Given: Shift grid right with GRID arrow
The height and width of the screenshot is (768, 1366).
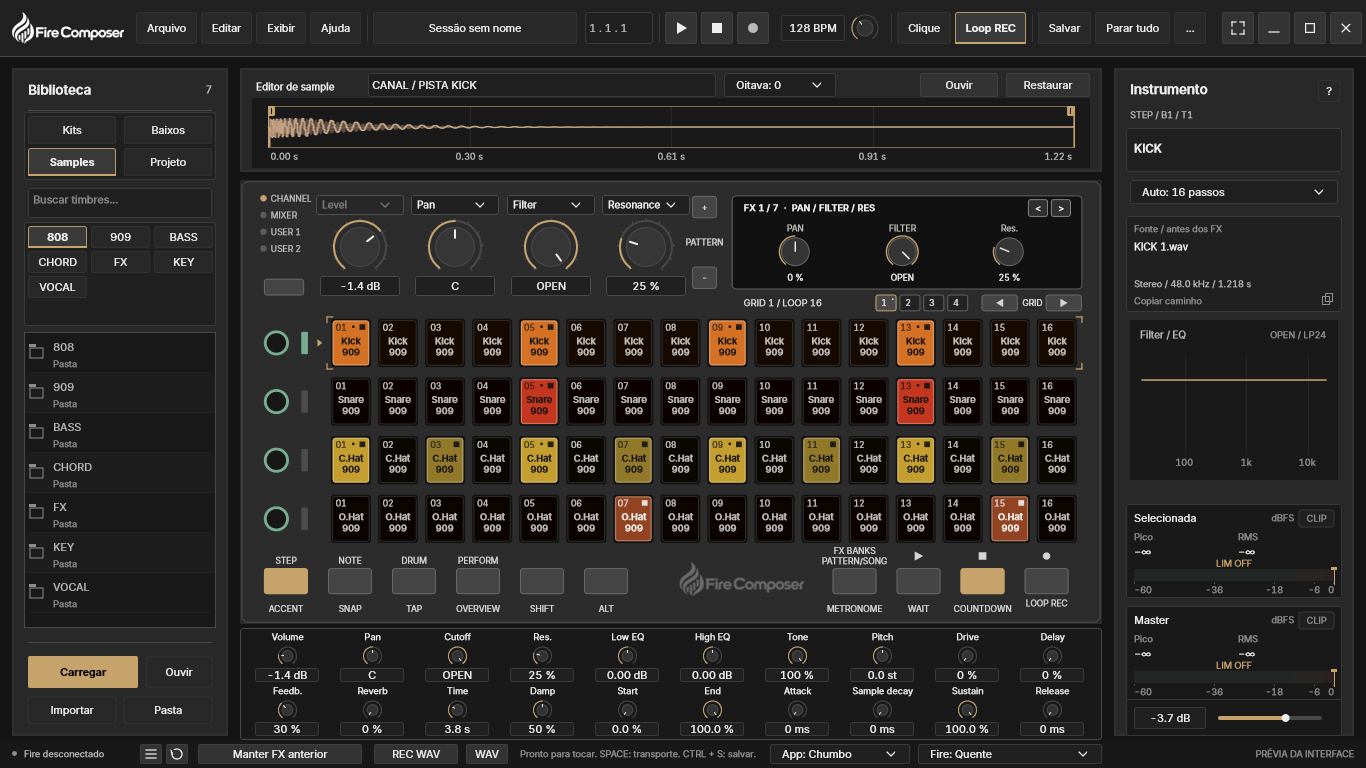Looking at the screenshot, I should point(1063,303).
